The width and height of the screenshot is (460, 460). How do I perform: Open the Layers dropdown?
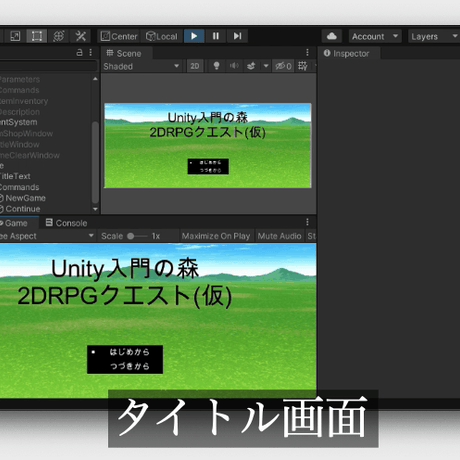click(x=434, y=36)
